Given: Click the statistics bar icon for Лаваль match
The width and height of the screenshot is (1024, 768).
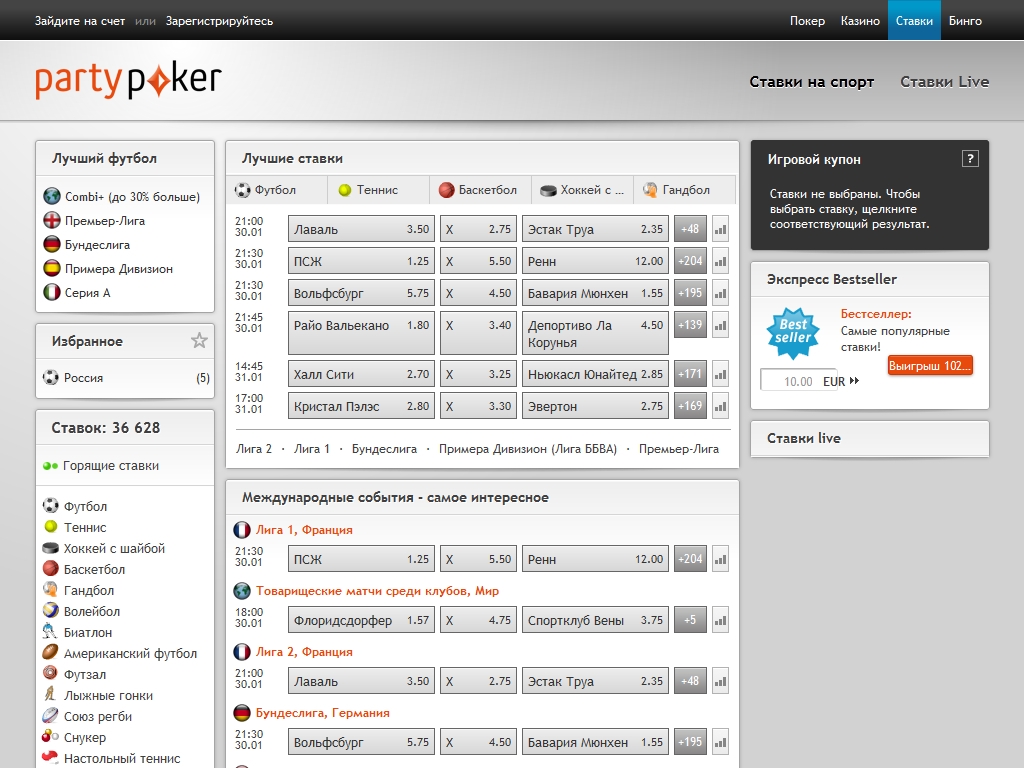Looking at the screenshot, I should click(x=720, y=229).
